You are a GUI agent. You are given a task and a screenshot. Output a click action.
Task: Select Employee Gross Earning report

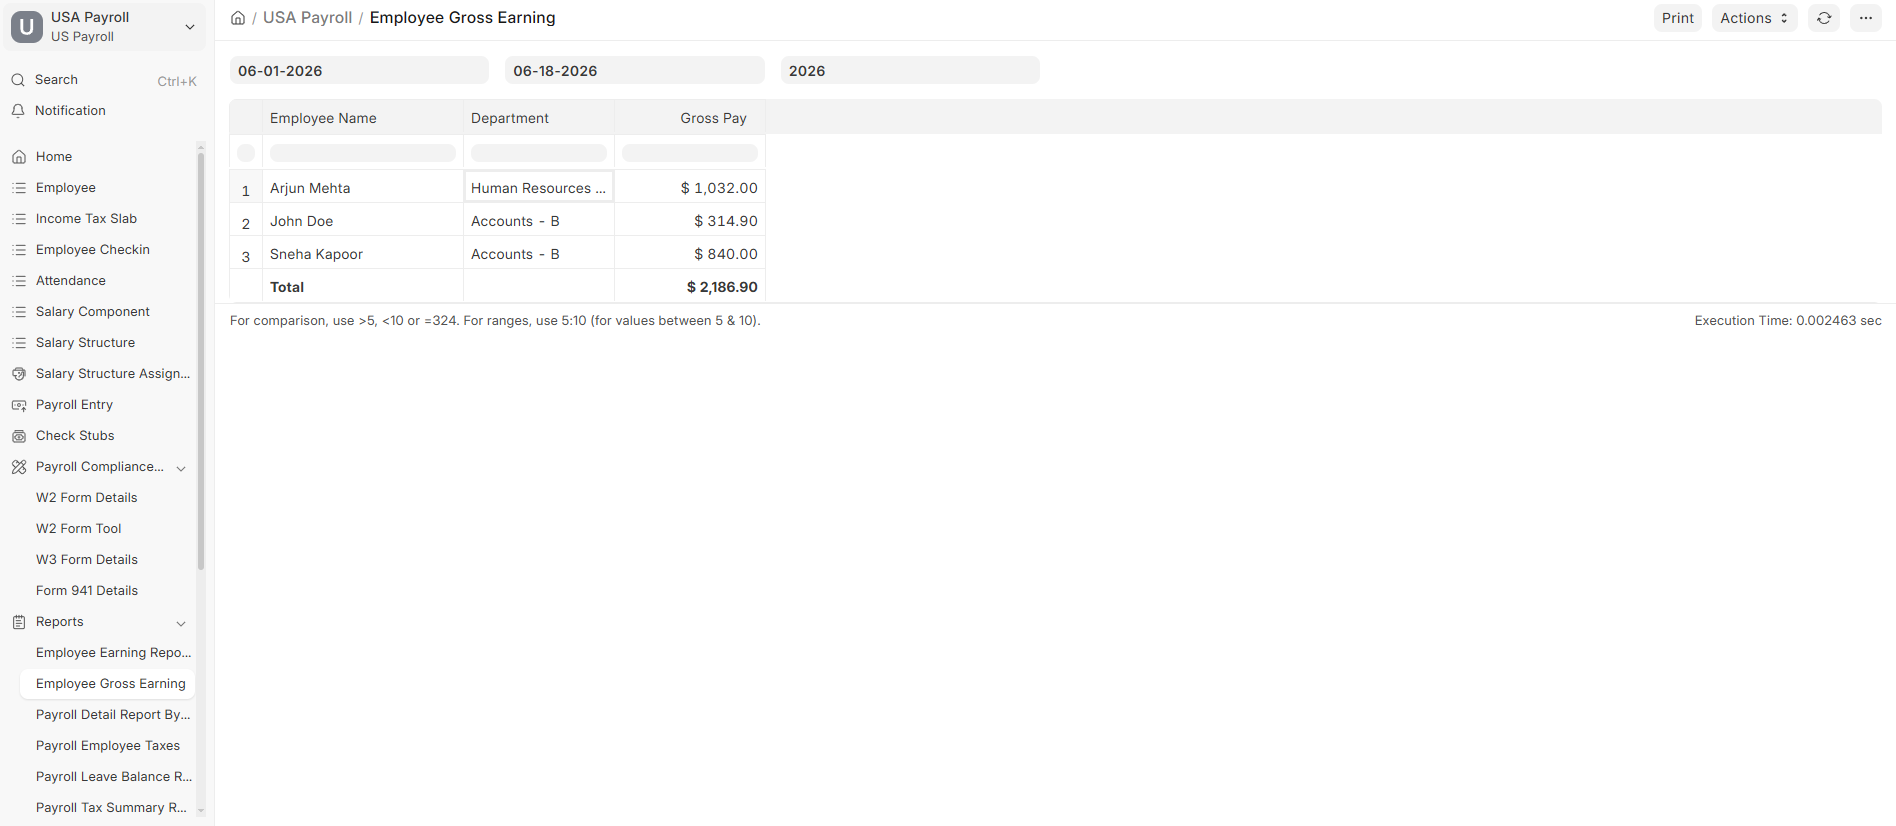[x=108, y=684]
